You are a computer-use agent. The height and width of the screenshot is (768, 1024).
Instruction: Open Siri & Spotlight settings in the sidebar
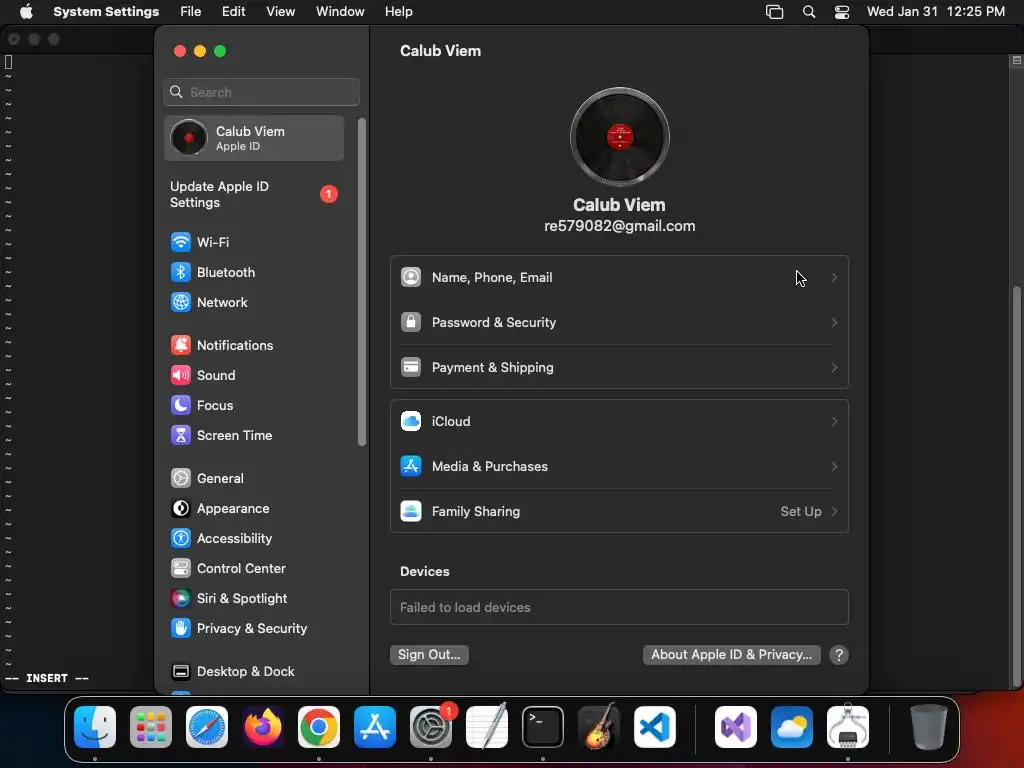255,599
